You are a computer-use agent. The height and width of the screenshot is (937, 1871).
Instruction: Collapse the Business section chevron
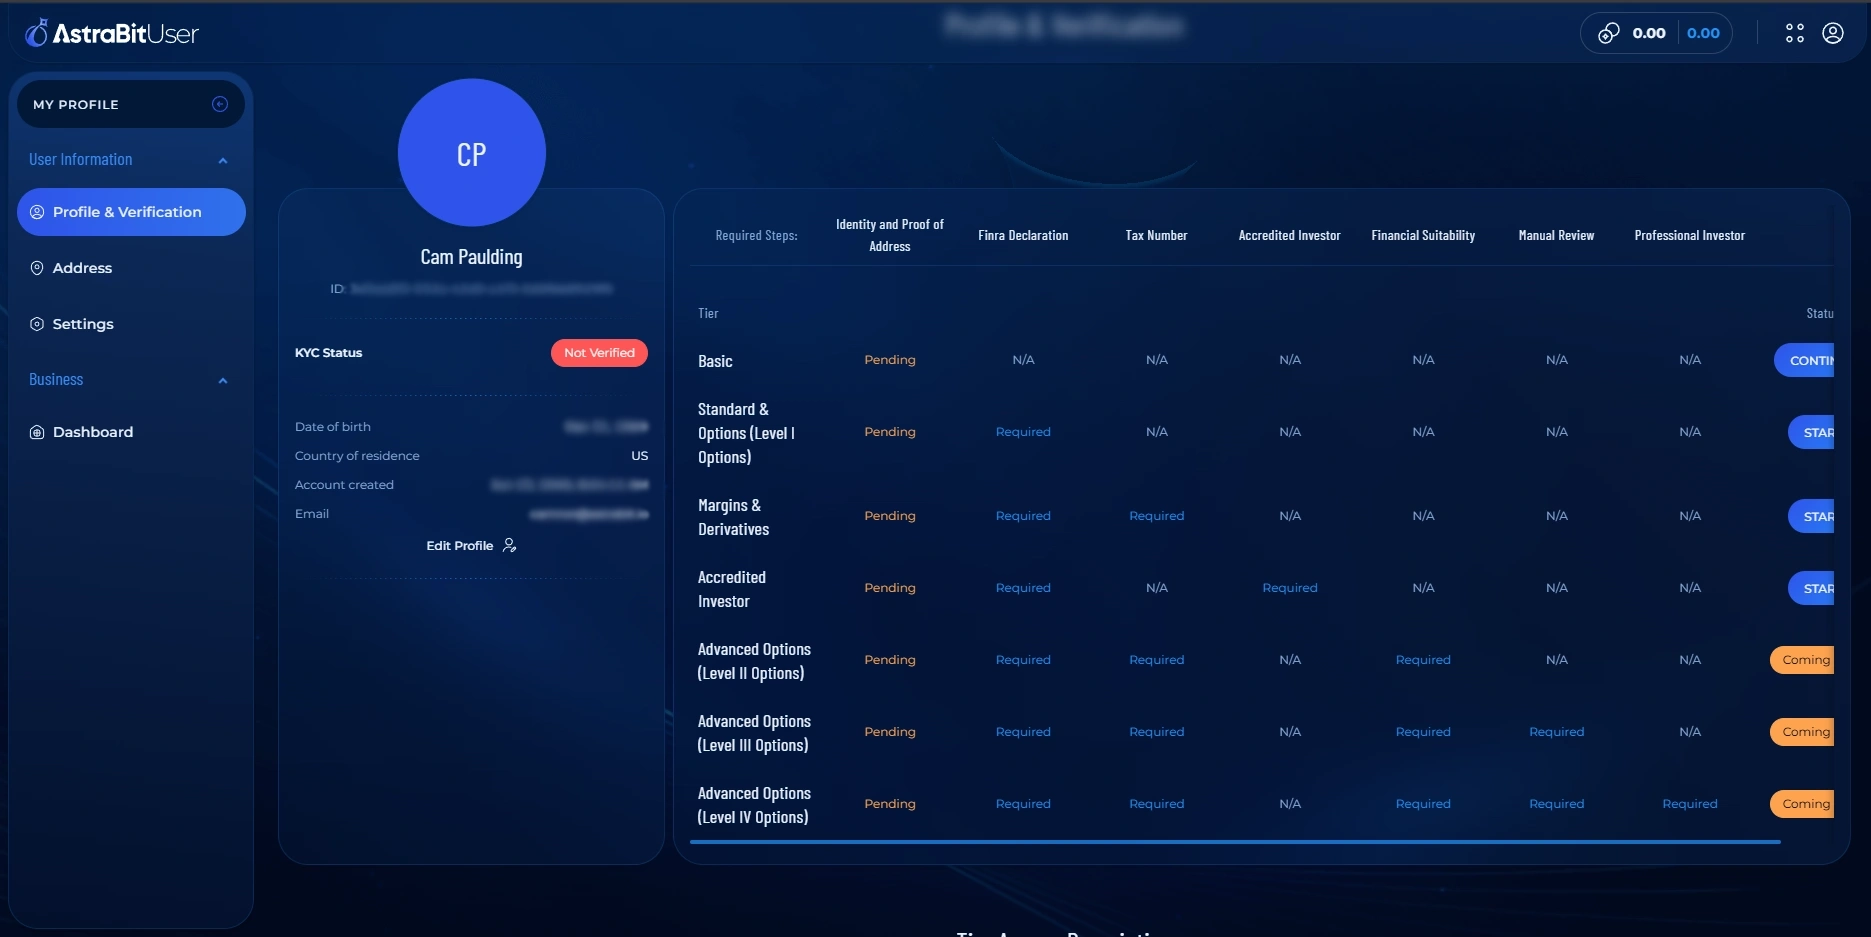[223, 380]
